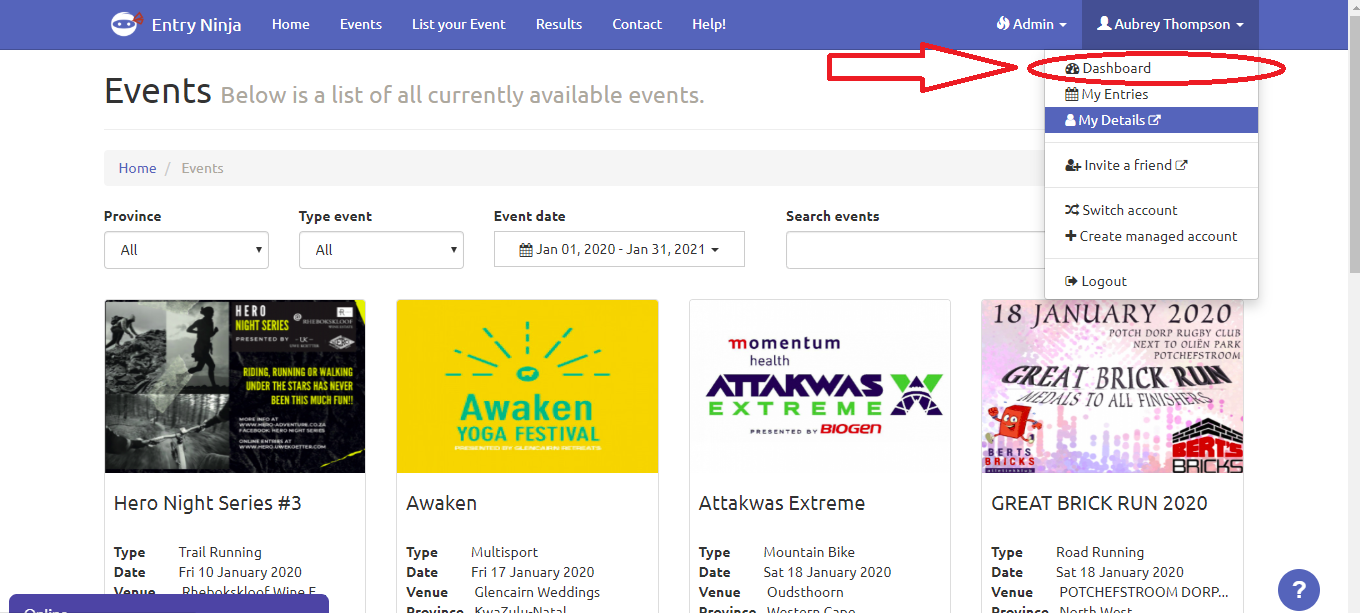Click the sign-out icon beside Logout

tap(1072, 282)
